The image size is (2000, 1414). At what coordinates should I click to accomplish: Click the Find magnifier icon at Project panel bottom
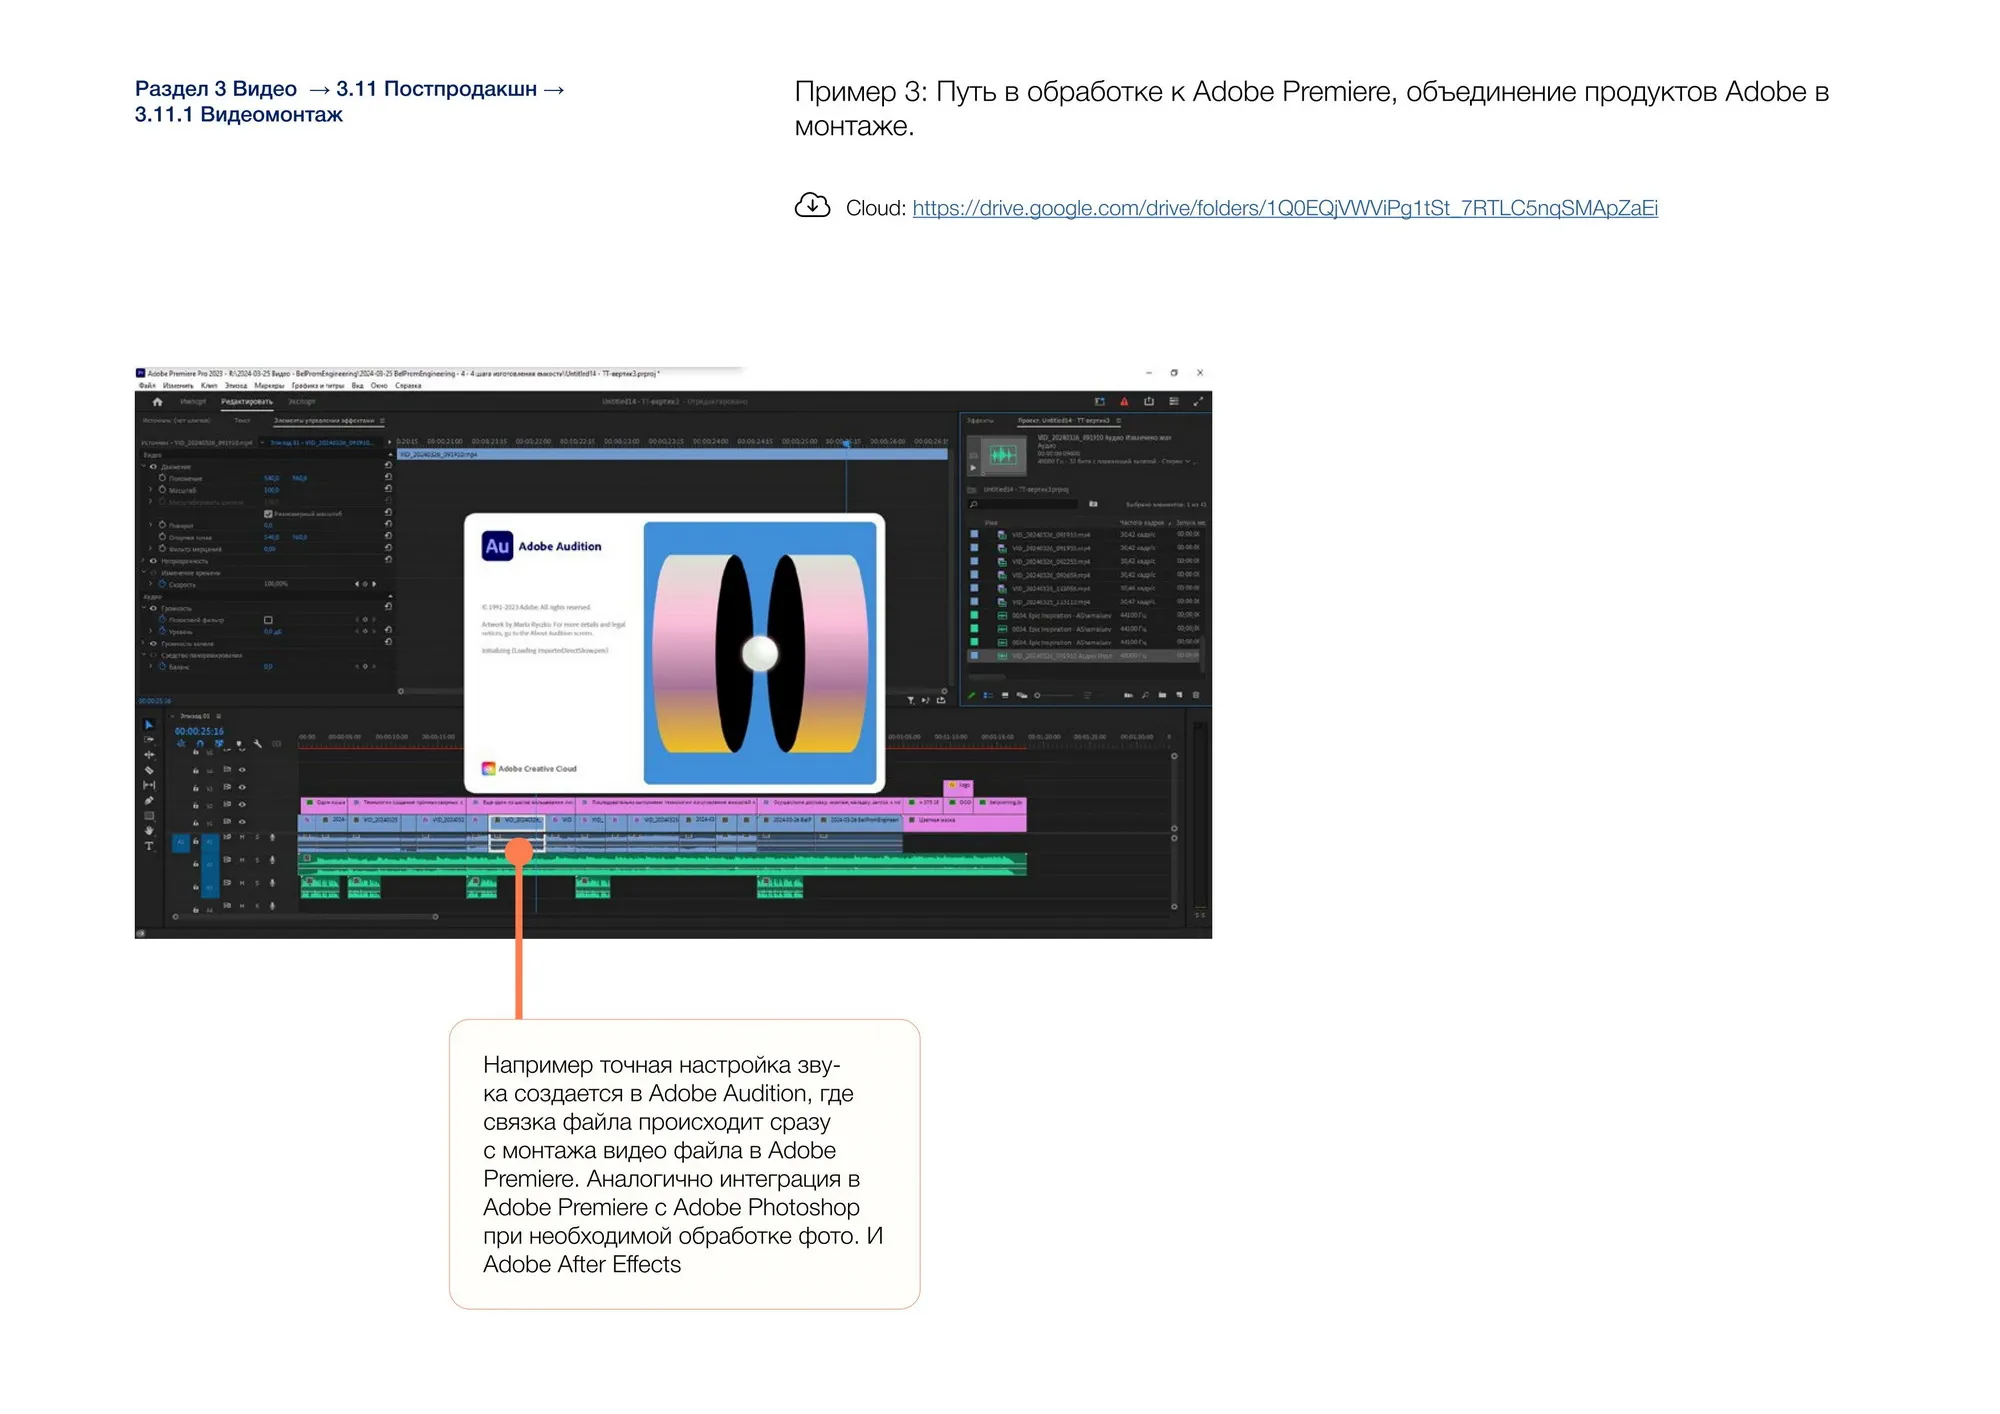point(1145,695)
